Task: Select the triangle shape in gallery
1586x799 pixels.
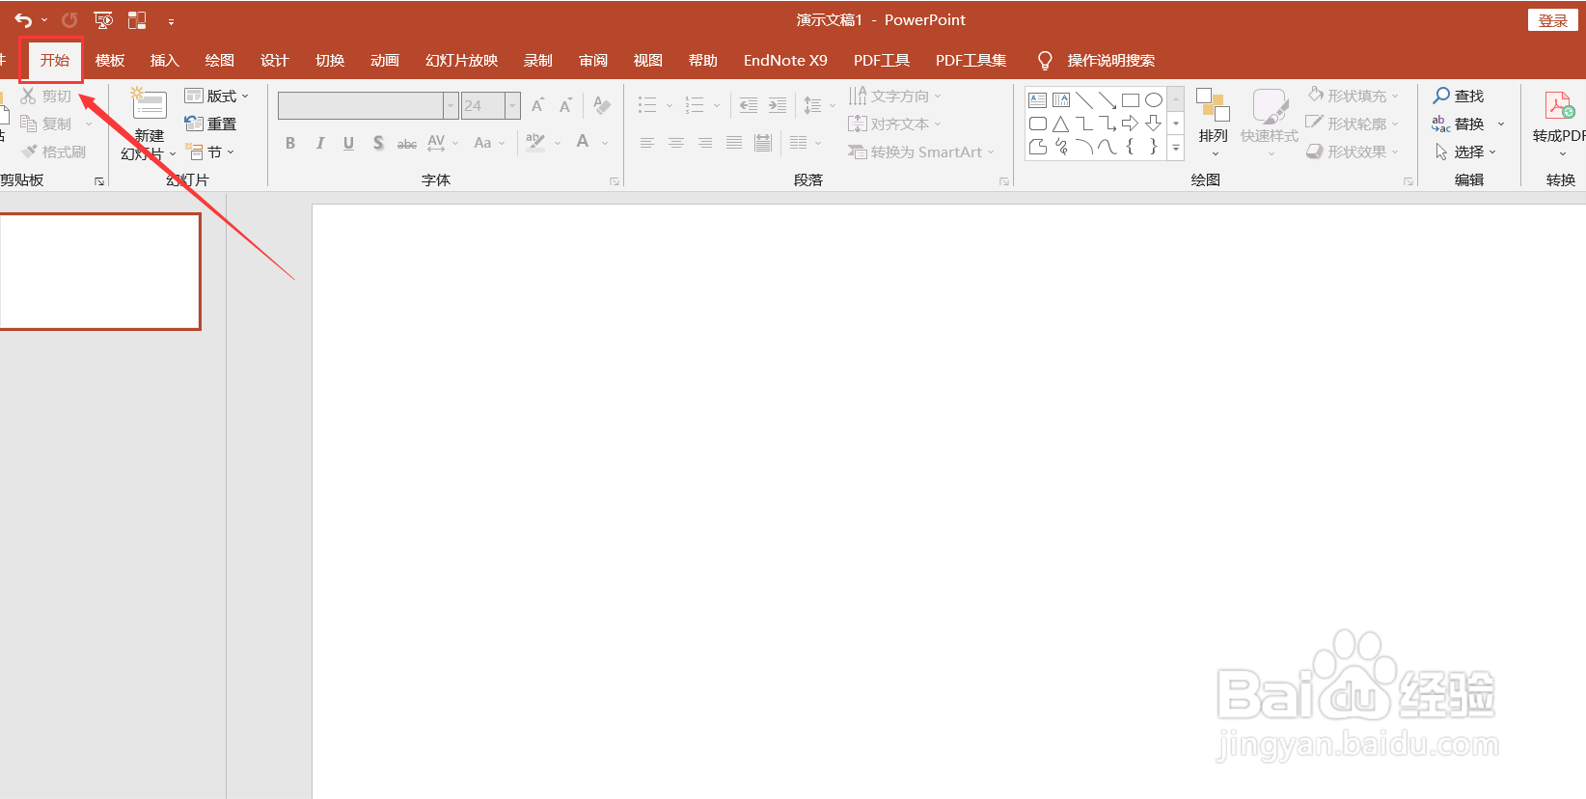Action: [1060, 124]
